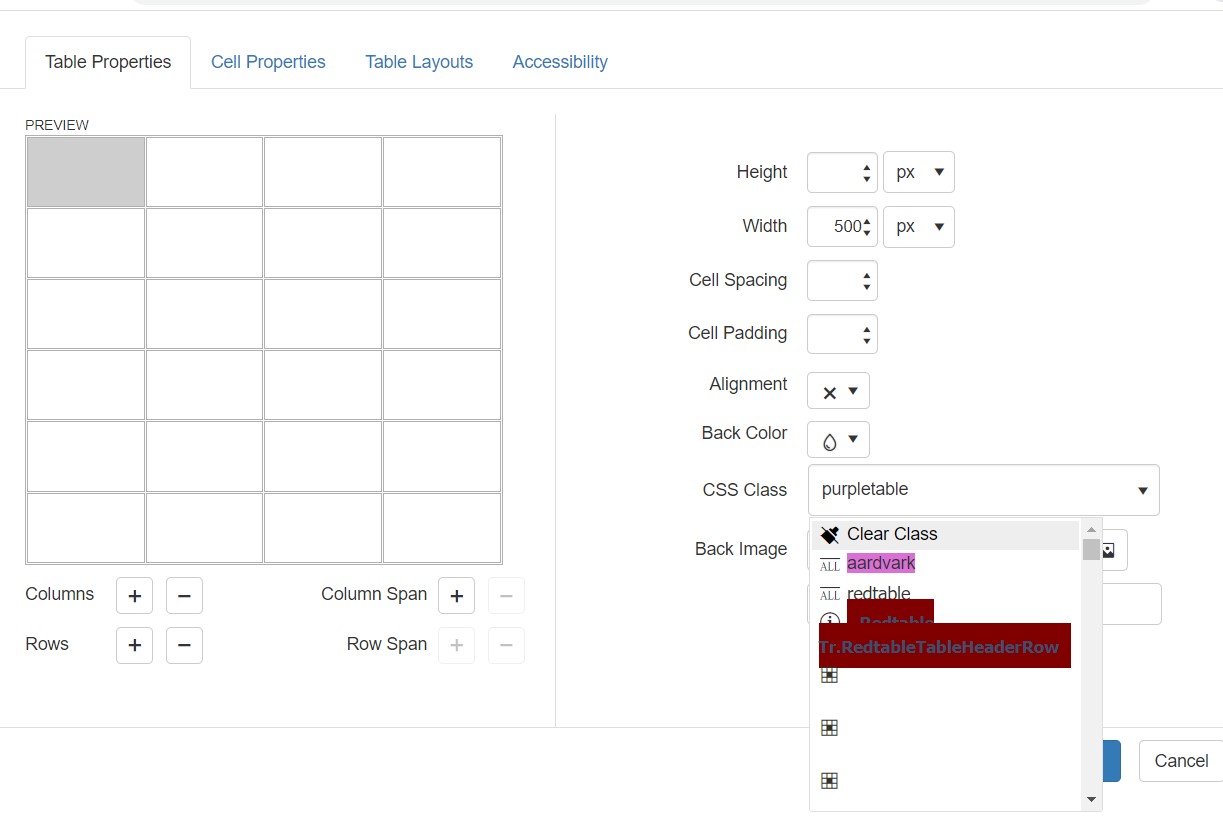The image size is (1223, 825).
Task: Remove a row with Rows minus button
Action: pos(184,645)
